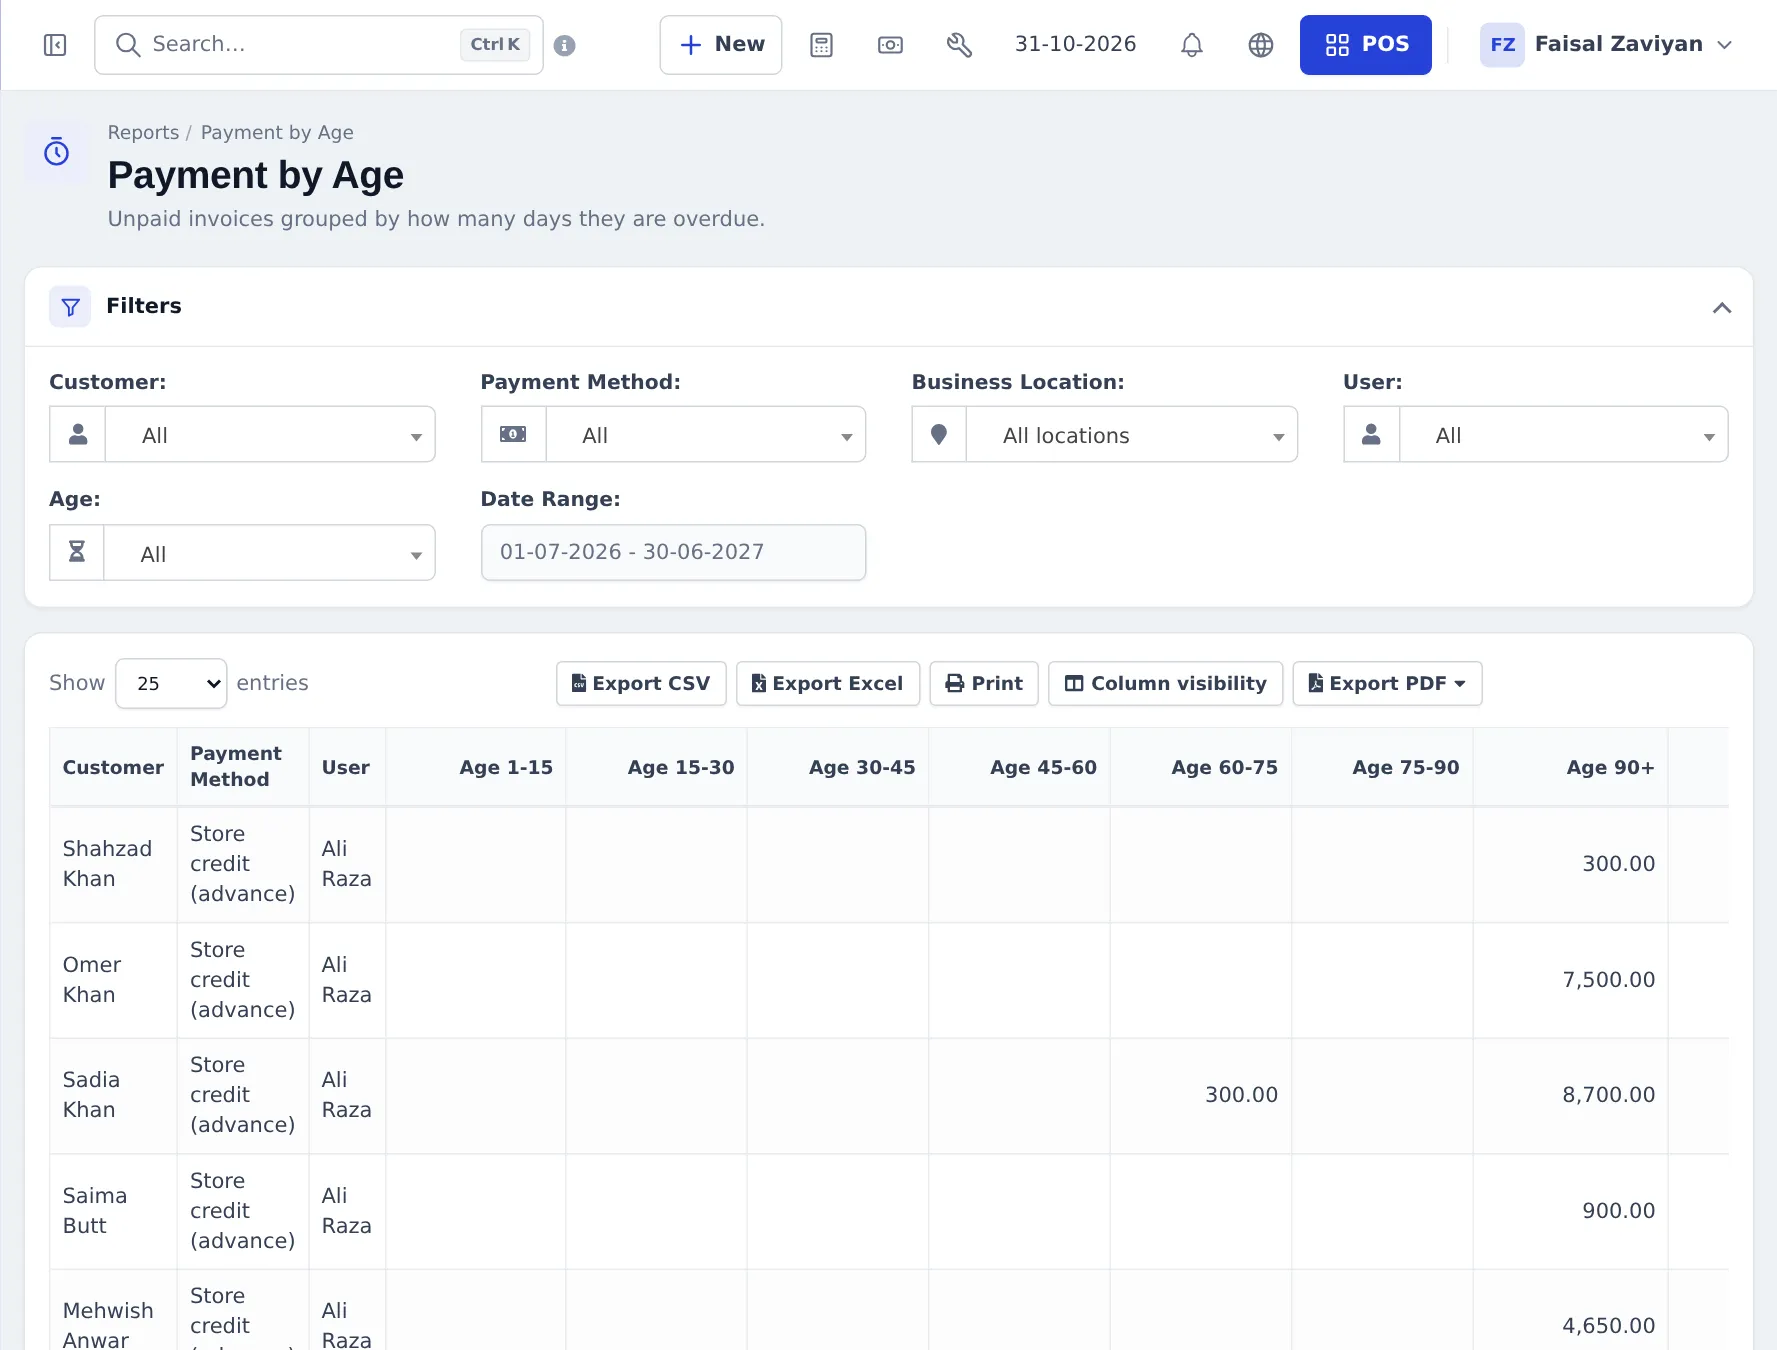Image resolution: width=1777 pixels, height=1350 pixels.
Task: Open the cash register icon
Action: click(890, 45)
